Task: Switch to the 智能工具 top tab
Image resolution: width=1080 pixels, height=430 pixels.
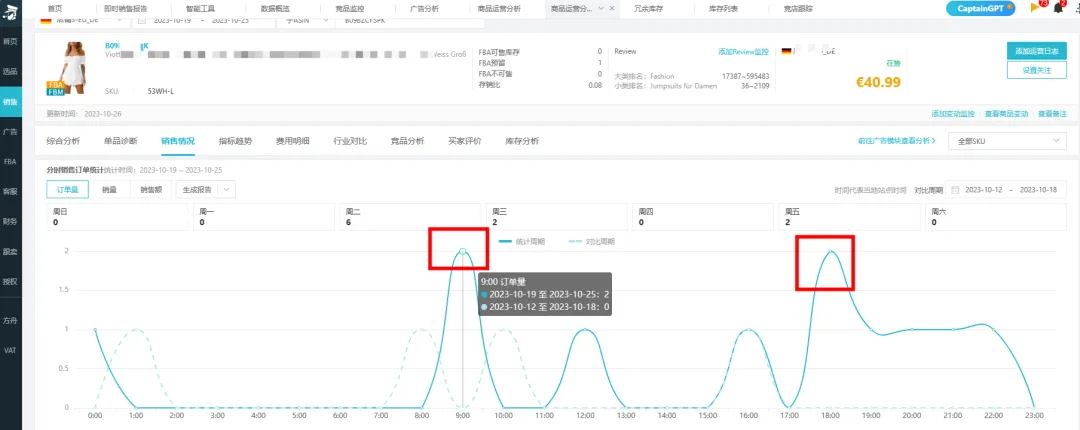Action: (199, 9)
